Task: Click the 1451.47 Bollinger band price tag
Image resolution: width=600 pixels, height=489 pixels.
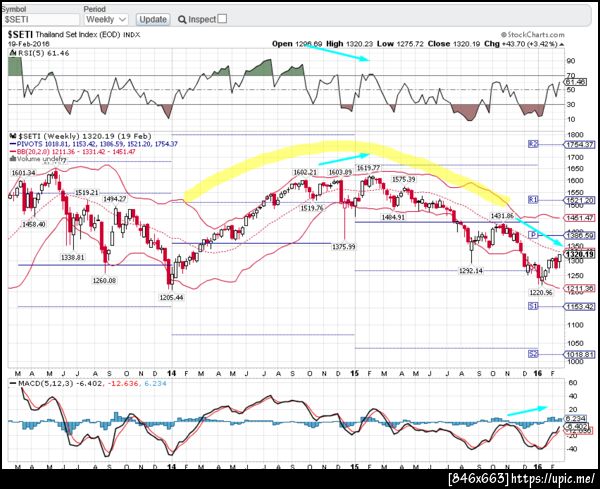Action: click(x=579, y=218)
